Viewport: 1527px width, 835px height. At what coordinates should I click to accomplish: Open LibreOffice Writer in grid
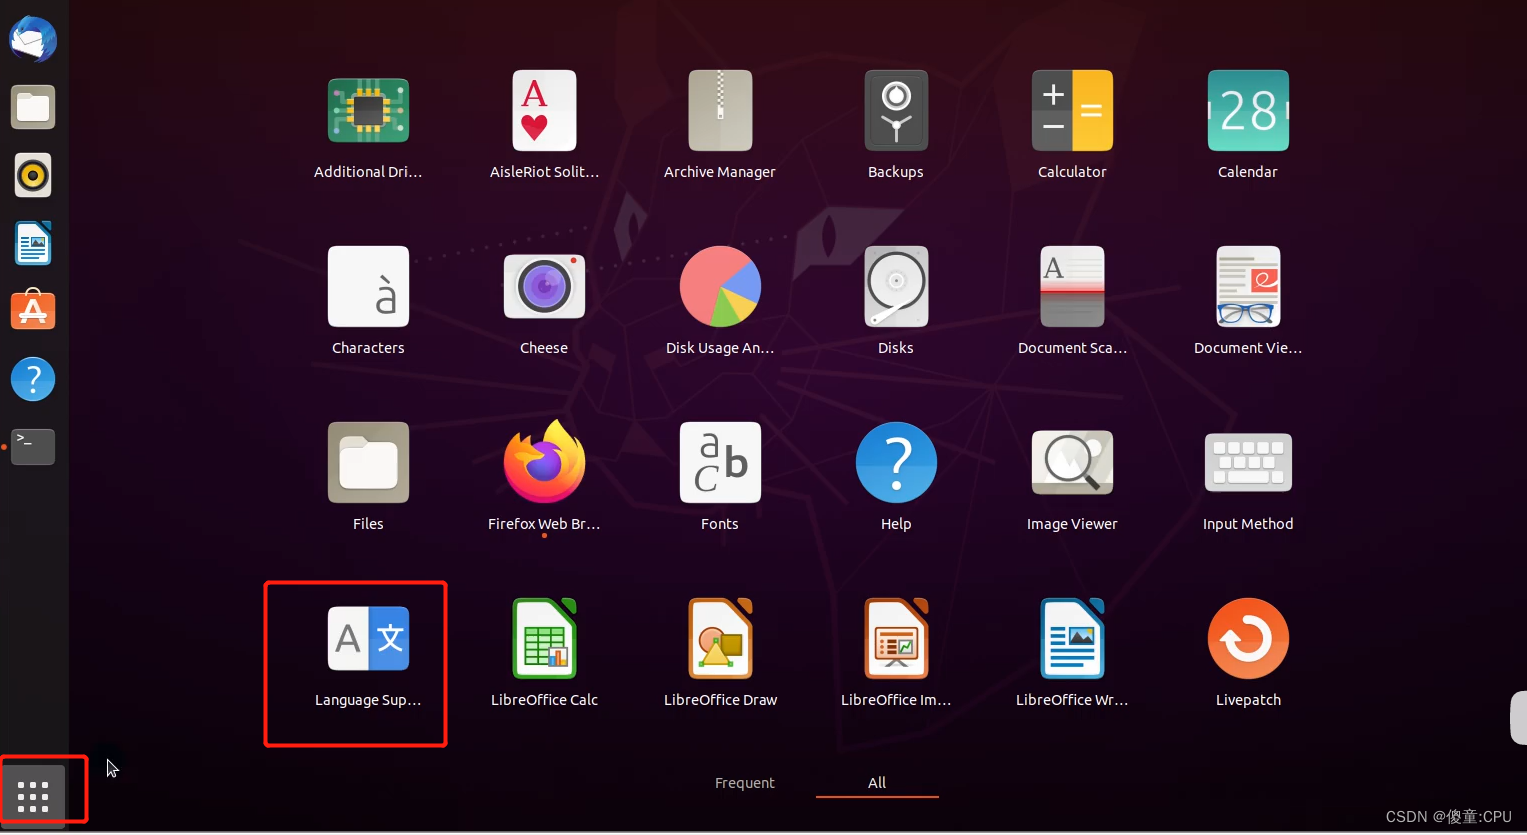[x=1072, y=638]
